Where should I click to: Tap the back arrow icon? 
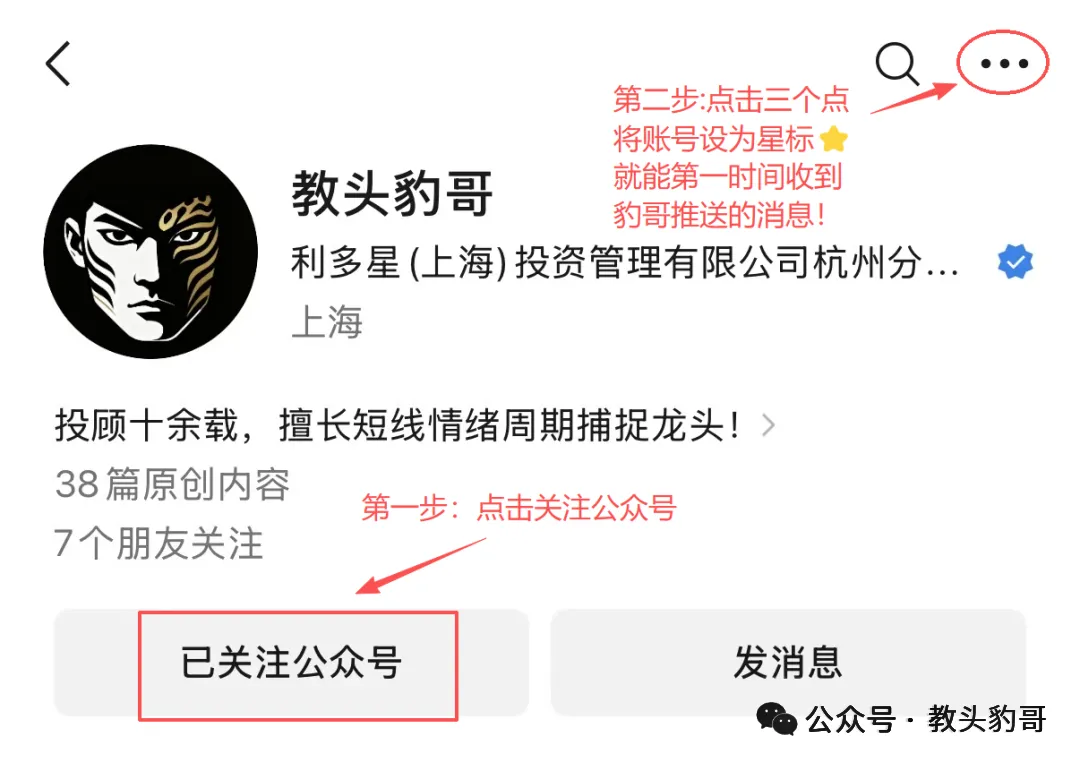click(58, 63)
